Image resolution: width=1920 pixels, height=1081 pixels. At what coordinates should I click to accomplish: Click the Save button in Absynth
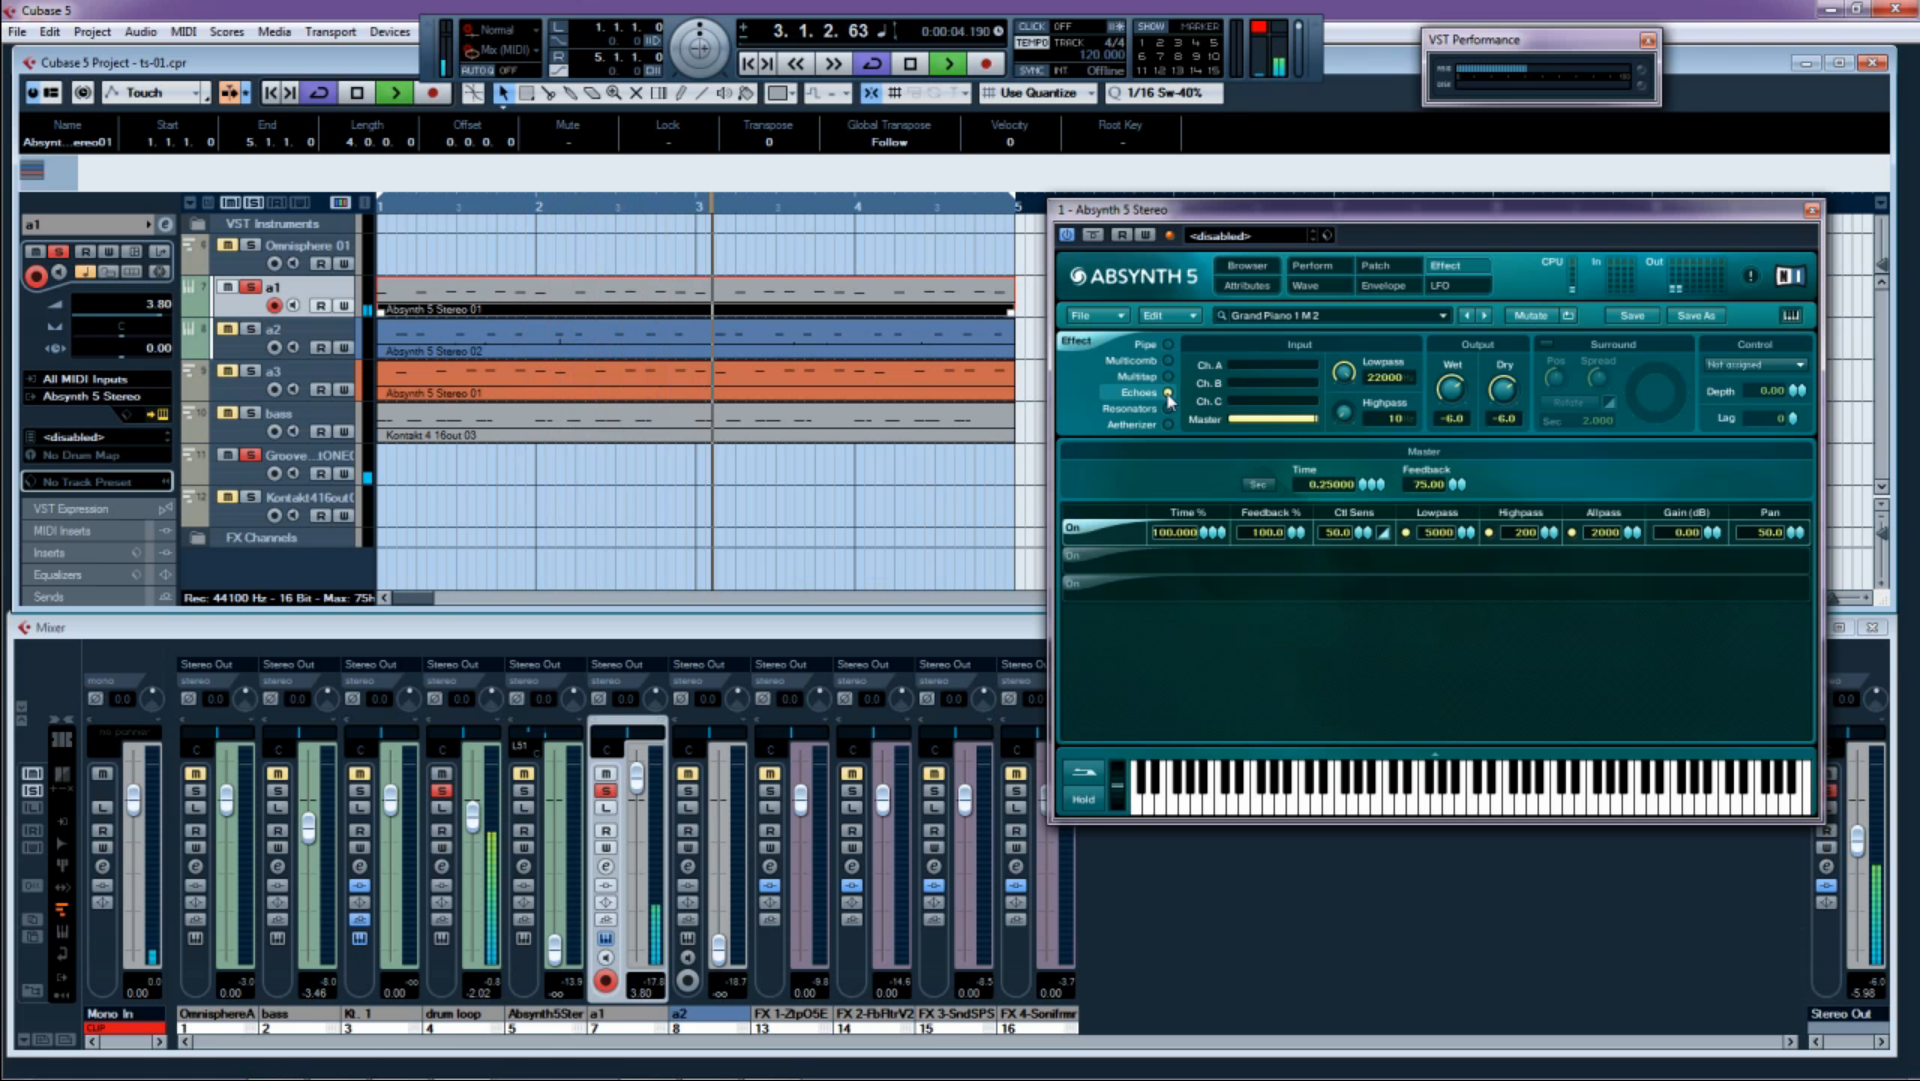coord(1632,315)
